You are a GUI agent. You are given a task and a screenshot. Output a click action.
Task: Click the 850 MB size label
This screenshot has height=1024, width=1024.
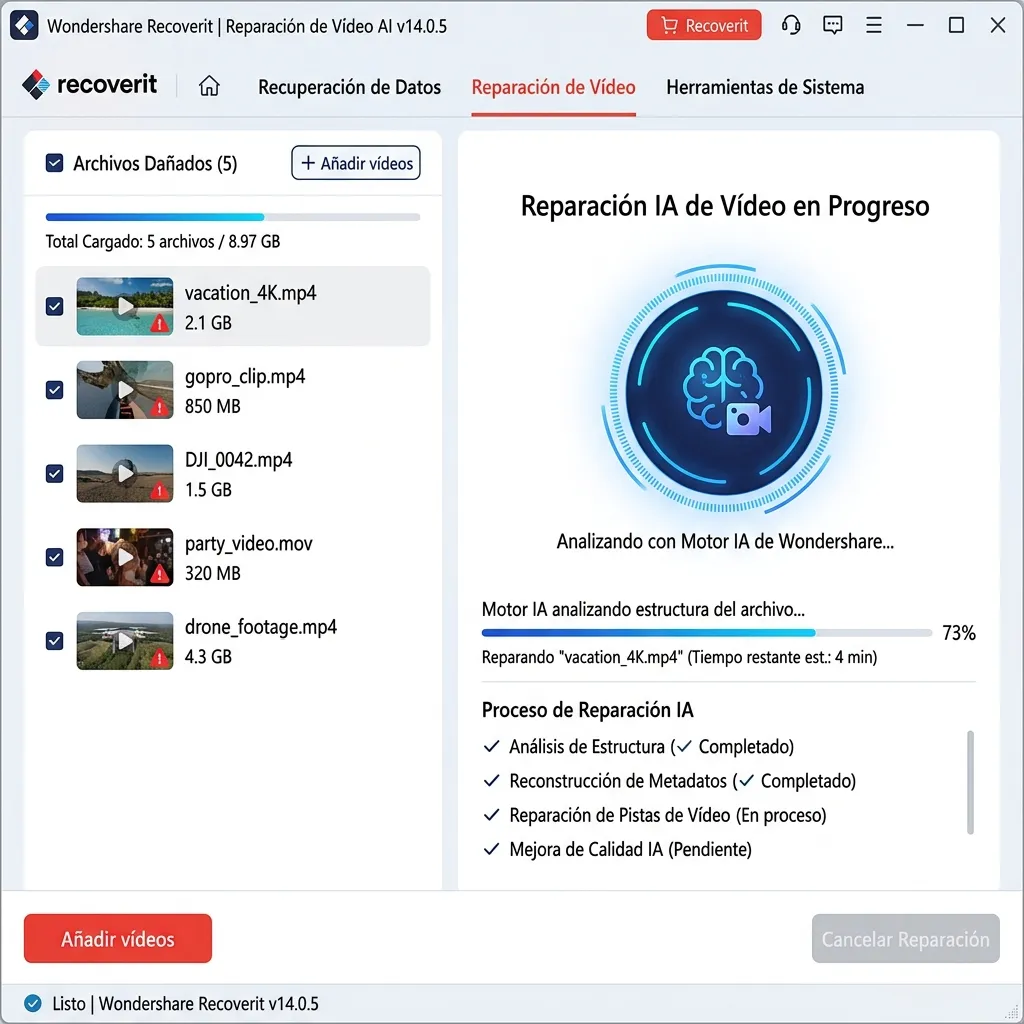[x=212, y=406]
